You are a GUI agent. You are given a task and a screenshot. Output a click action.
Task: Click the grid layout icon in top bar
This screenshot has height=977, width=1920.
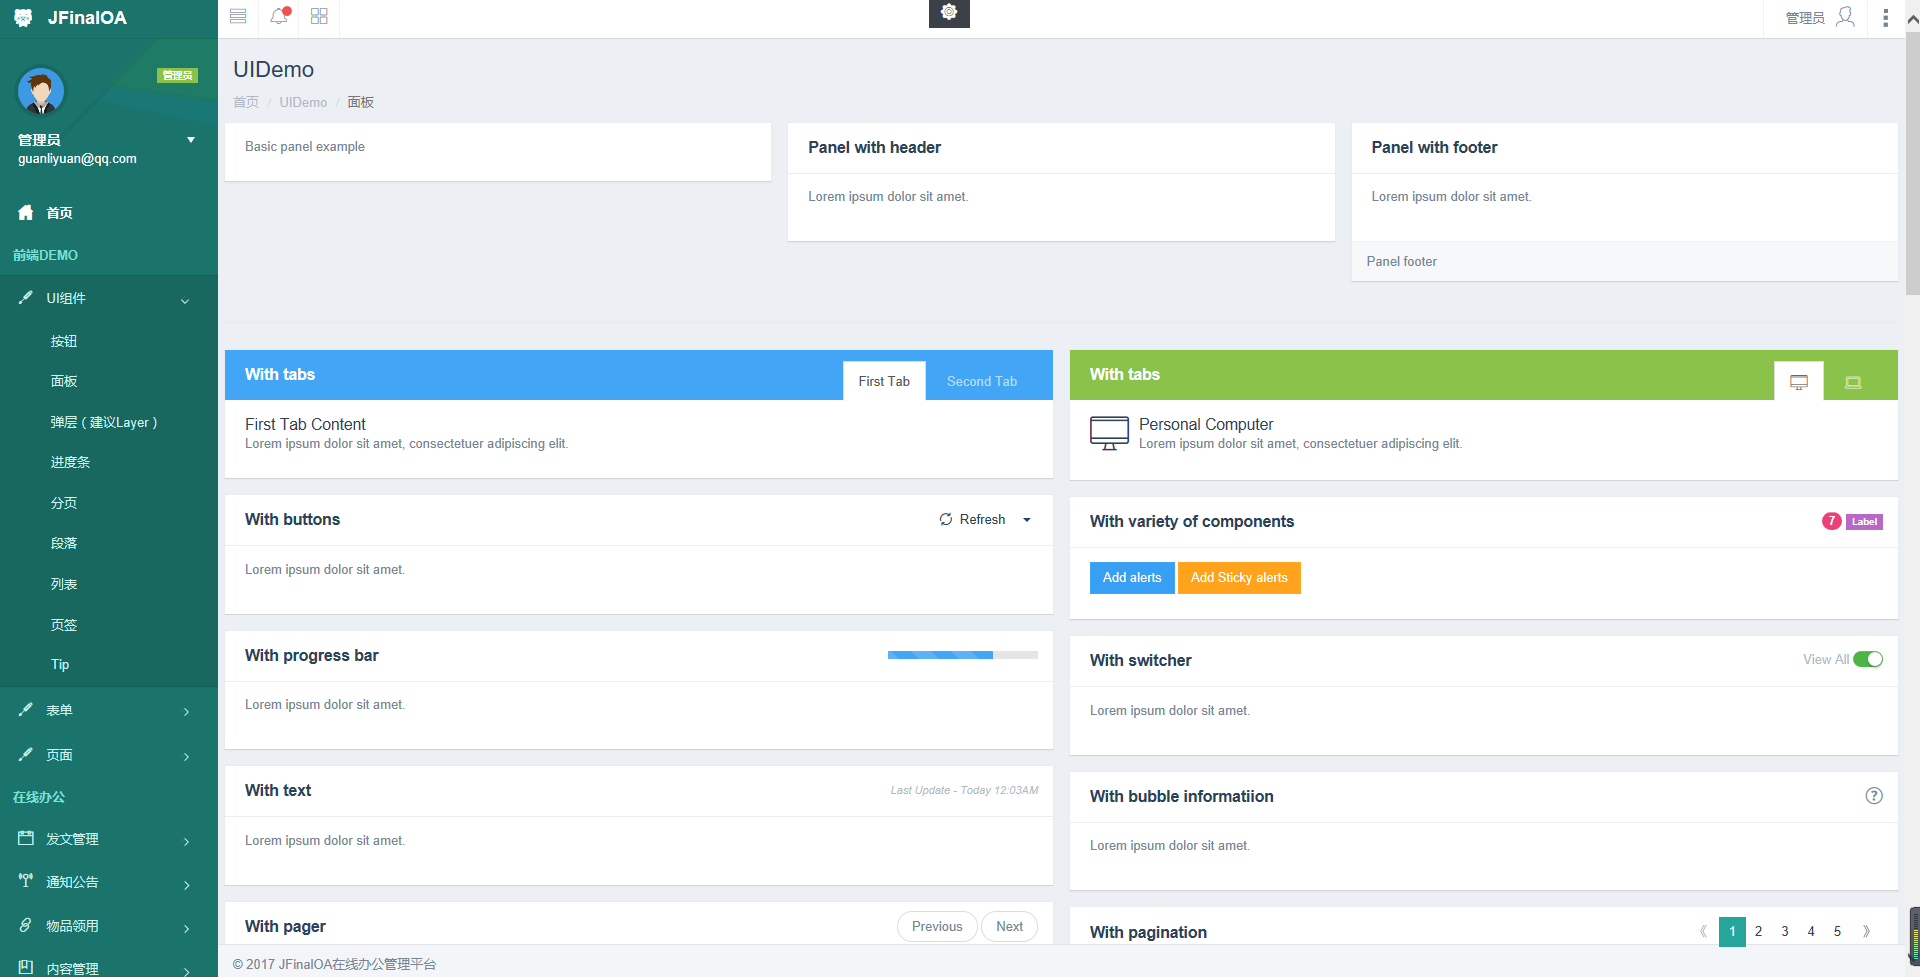click(x=319, y=16)
